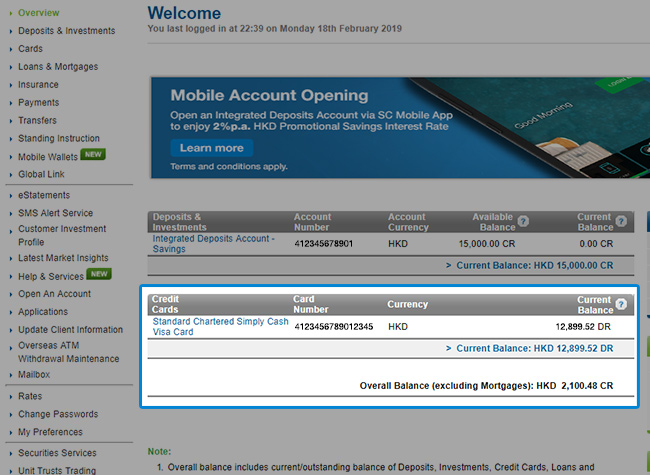650x475 pixels.
Task: Open Customer Investment Profile
Action: coord(62,235)
